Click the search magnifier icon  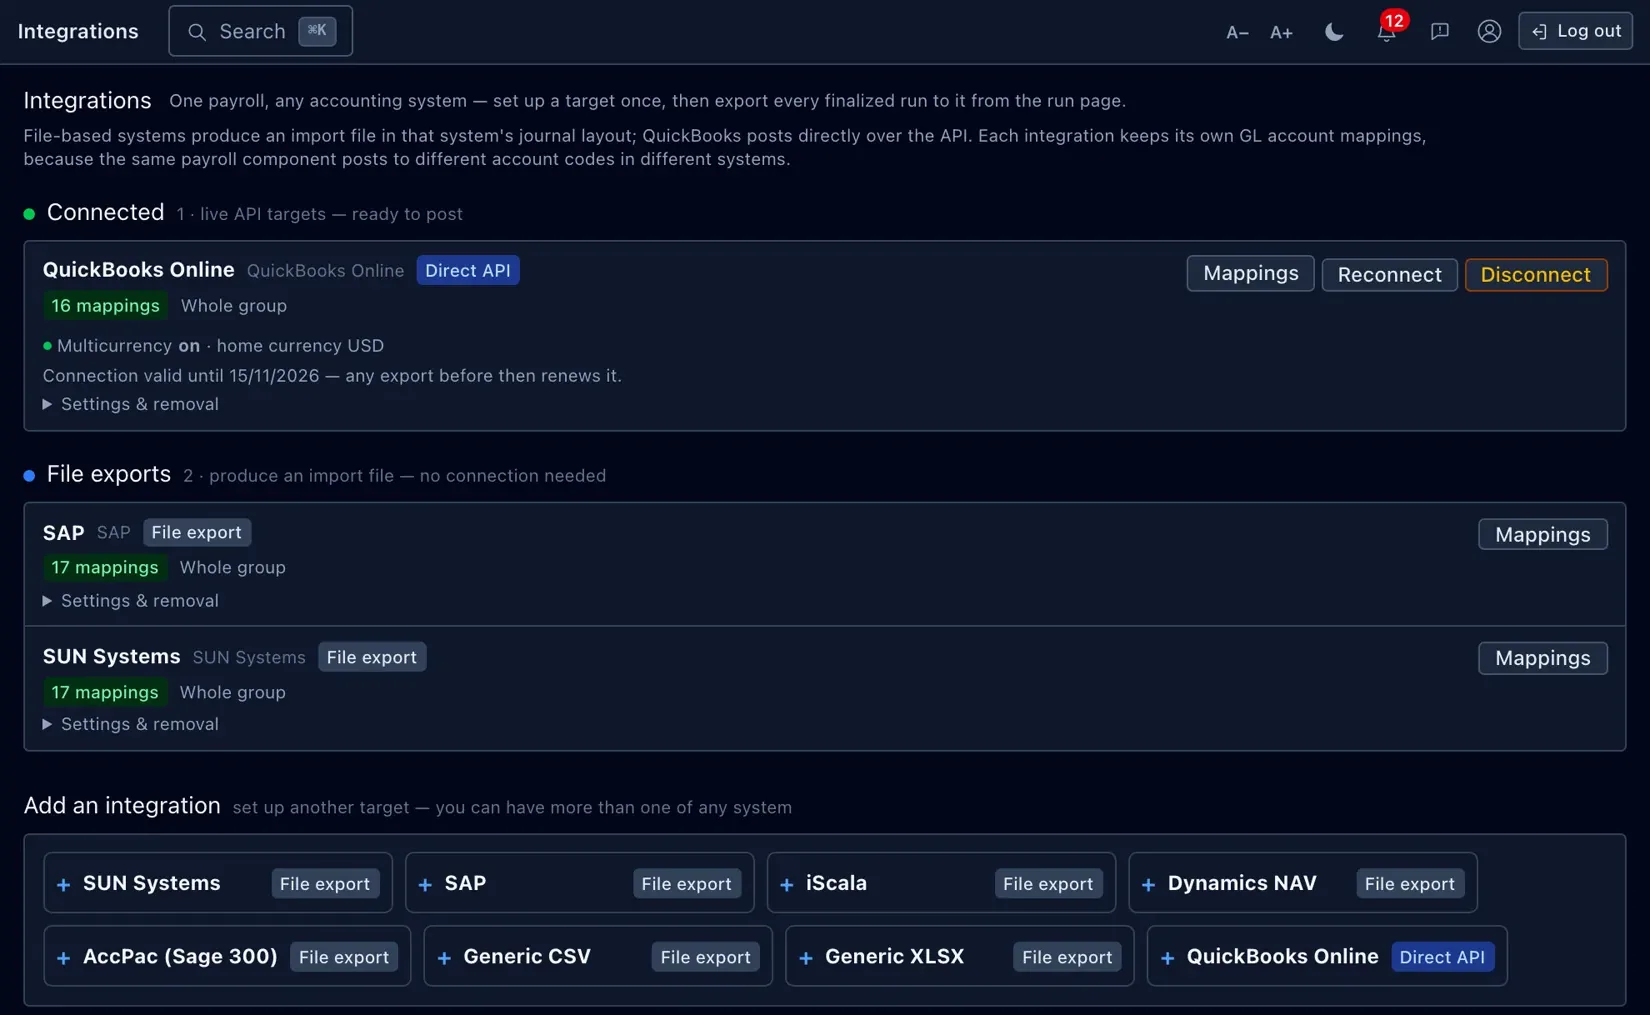coord(197,32)
